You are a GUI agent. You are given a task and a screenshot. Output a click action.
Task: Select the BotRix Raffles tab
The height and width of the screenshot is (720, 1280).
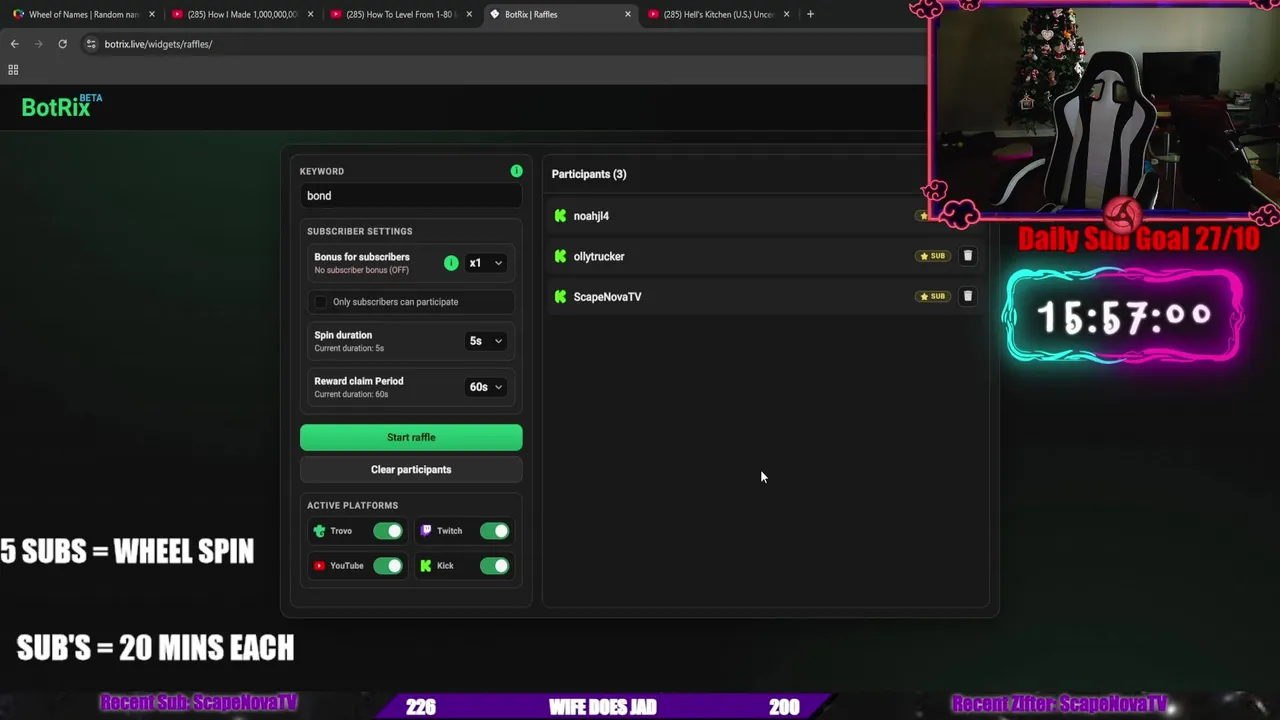pyautogui.click(x=560, y=14)
